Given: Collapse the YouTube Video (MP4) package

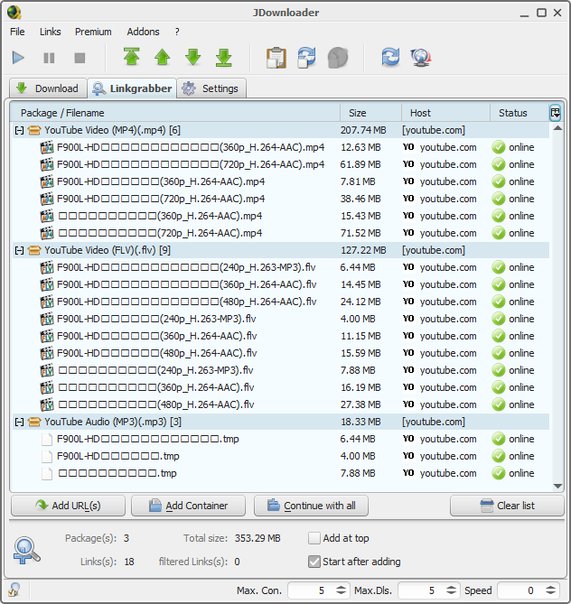Looking at the screenshot, I should tap(19, 130).
